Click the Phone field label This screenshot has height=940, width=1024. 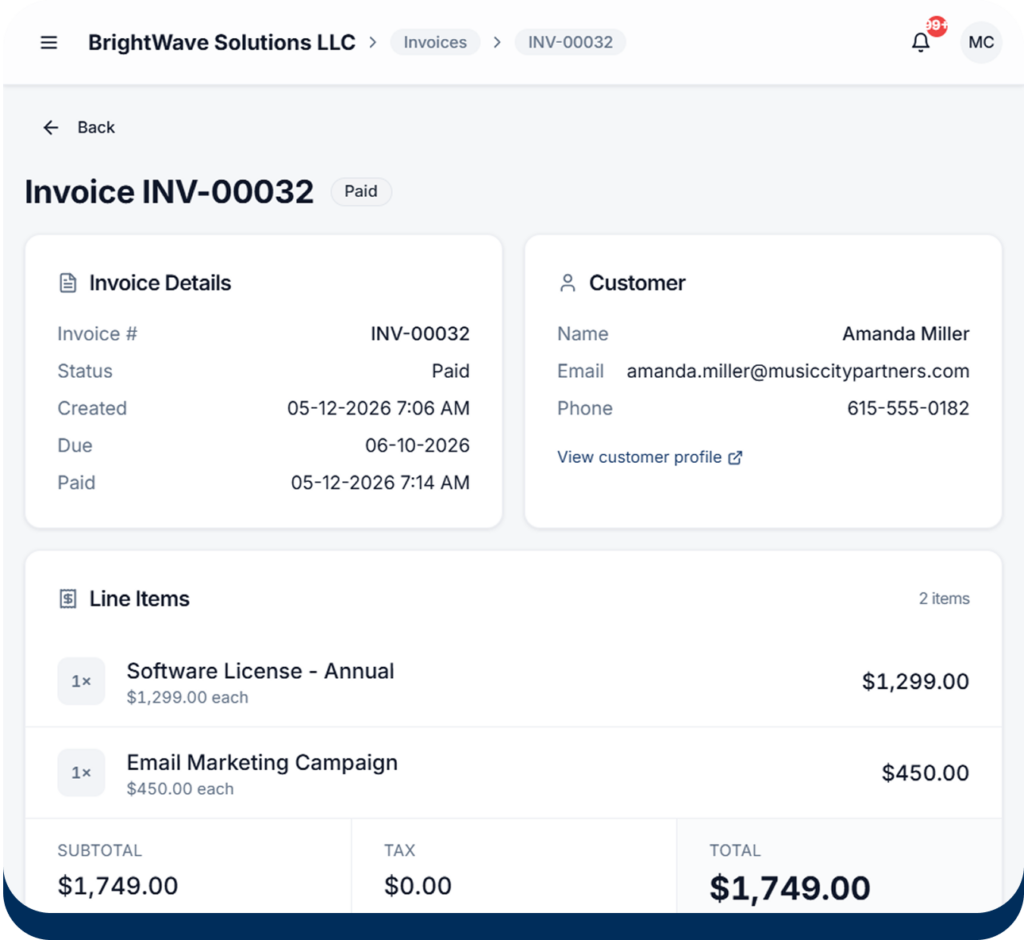click(x=584, y=408)
